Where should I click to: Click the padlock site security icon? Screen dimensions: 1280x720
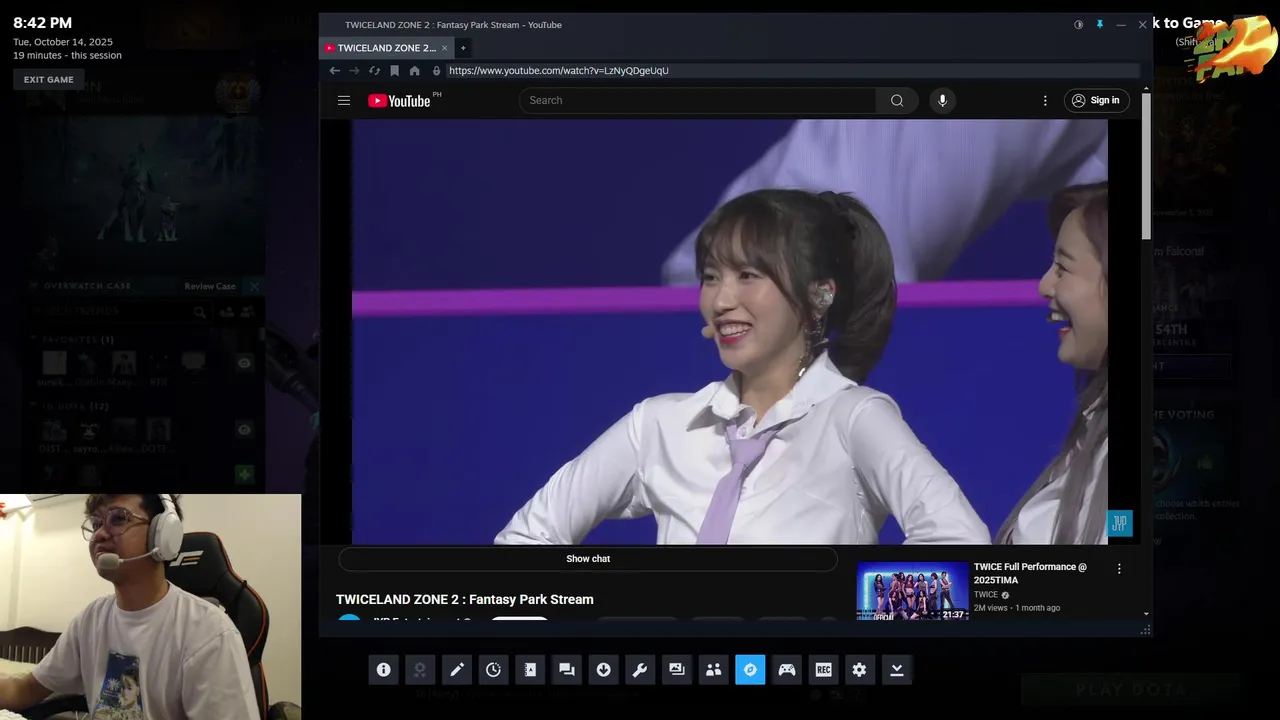click(x=436, y=71)
